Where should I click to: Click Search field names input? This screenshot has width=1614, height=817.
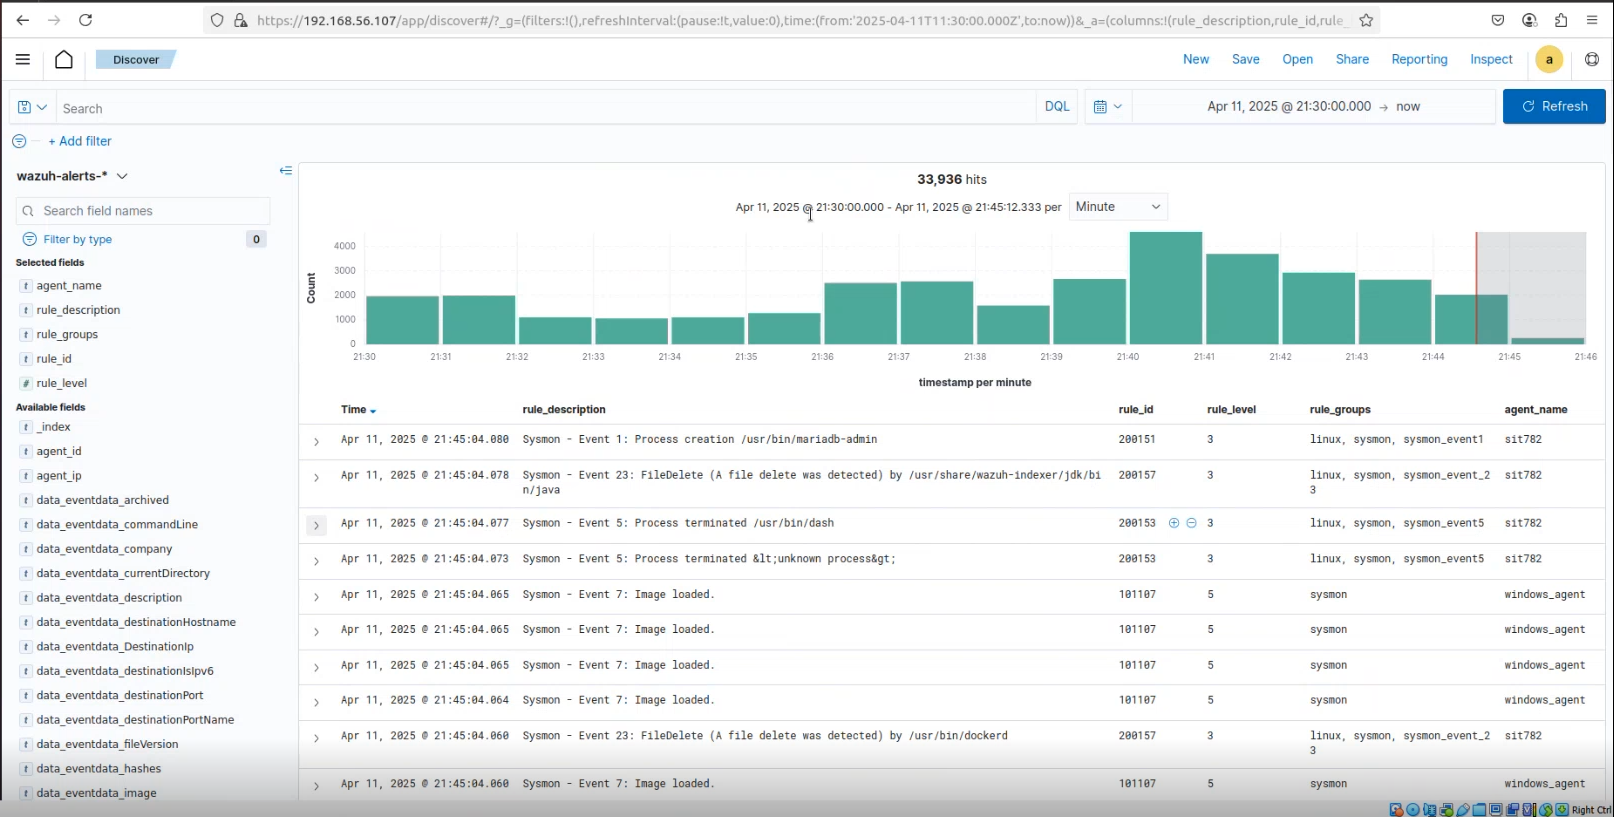pyautogui.click(x=143, y=211)
